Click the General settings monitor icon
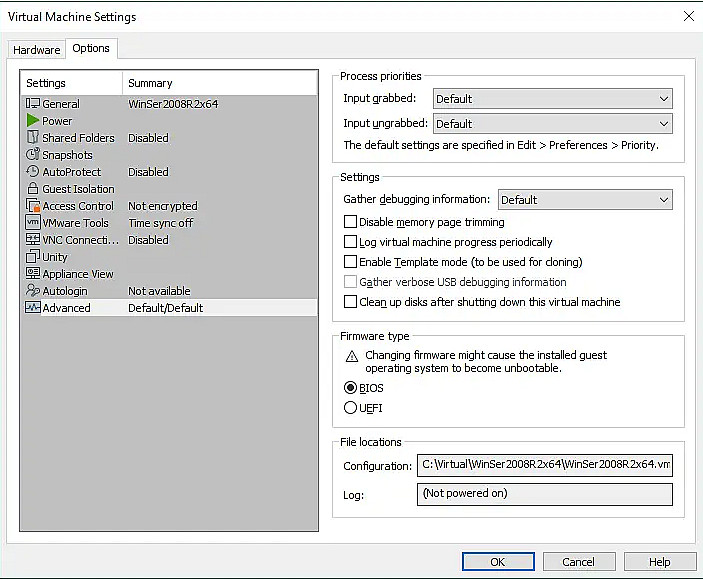 [33, 104]
